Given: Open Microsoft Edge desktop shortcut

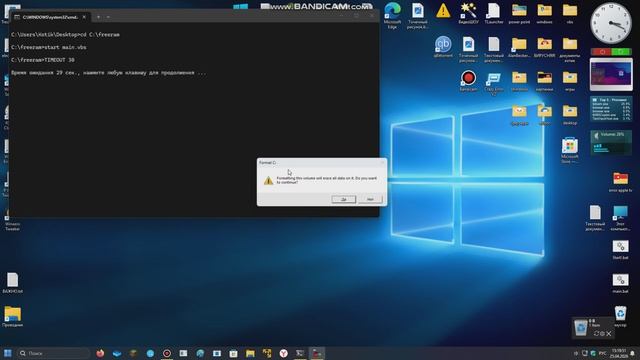Looking at the screenshot, I should point(392,15).
